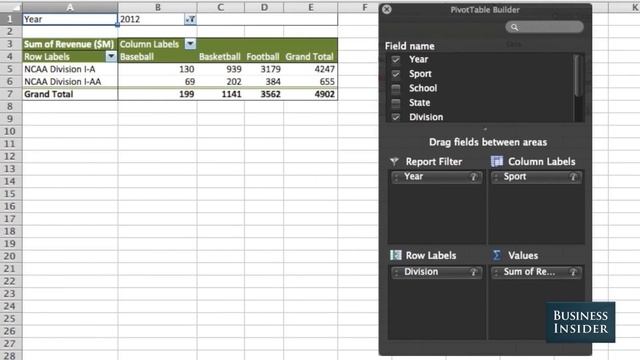Click the cell with value 69
This screenshot has width=640, height=360.
coord(158,82)
